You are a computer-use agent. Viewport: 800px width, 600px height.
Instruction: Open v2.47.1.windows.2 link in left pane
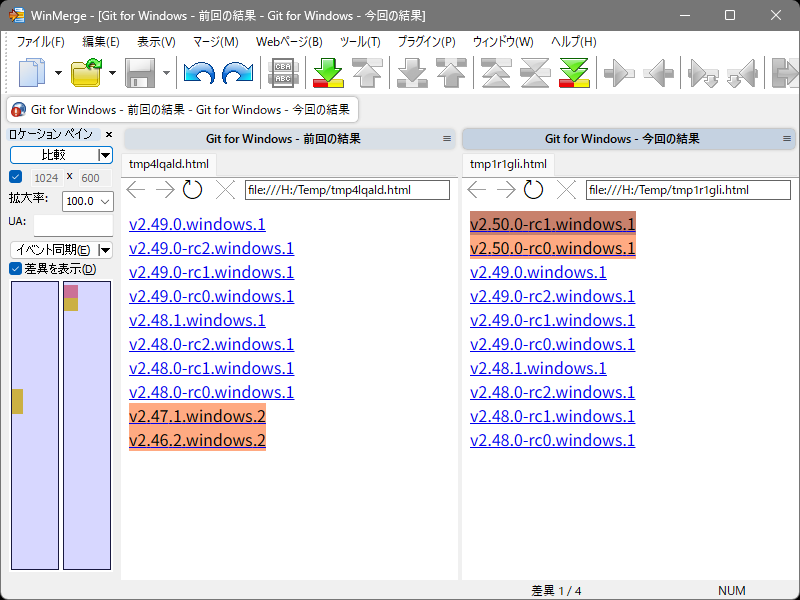(197, 416)
